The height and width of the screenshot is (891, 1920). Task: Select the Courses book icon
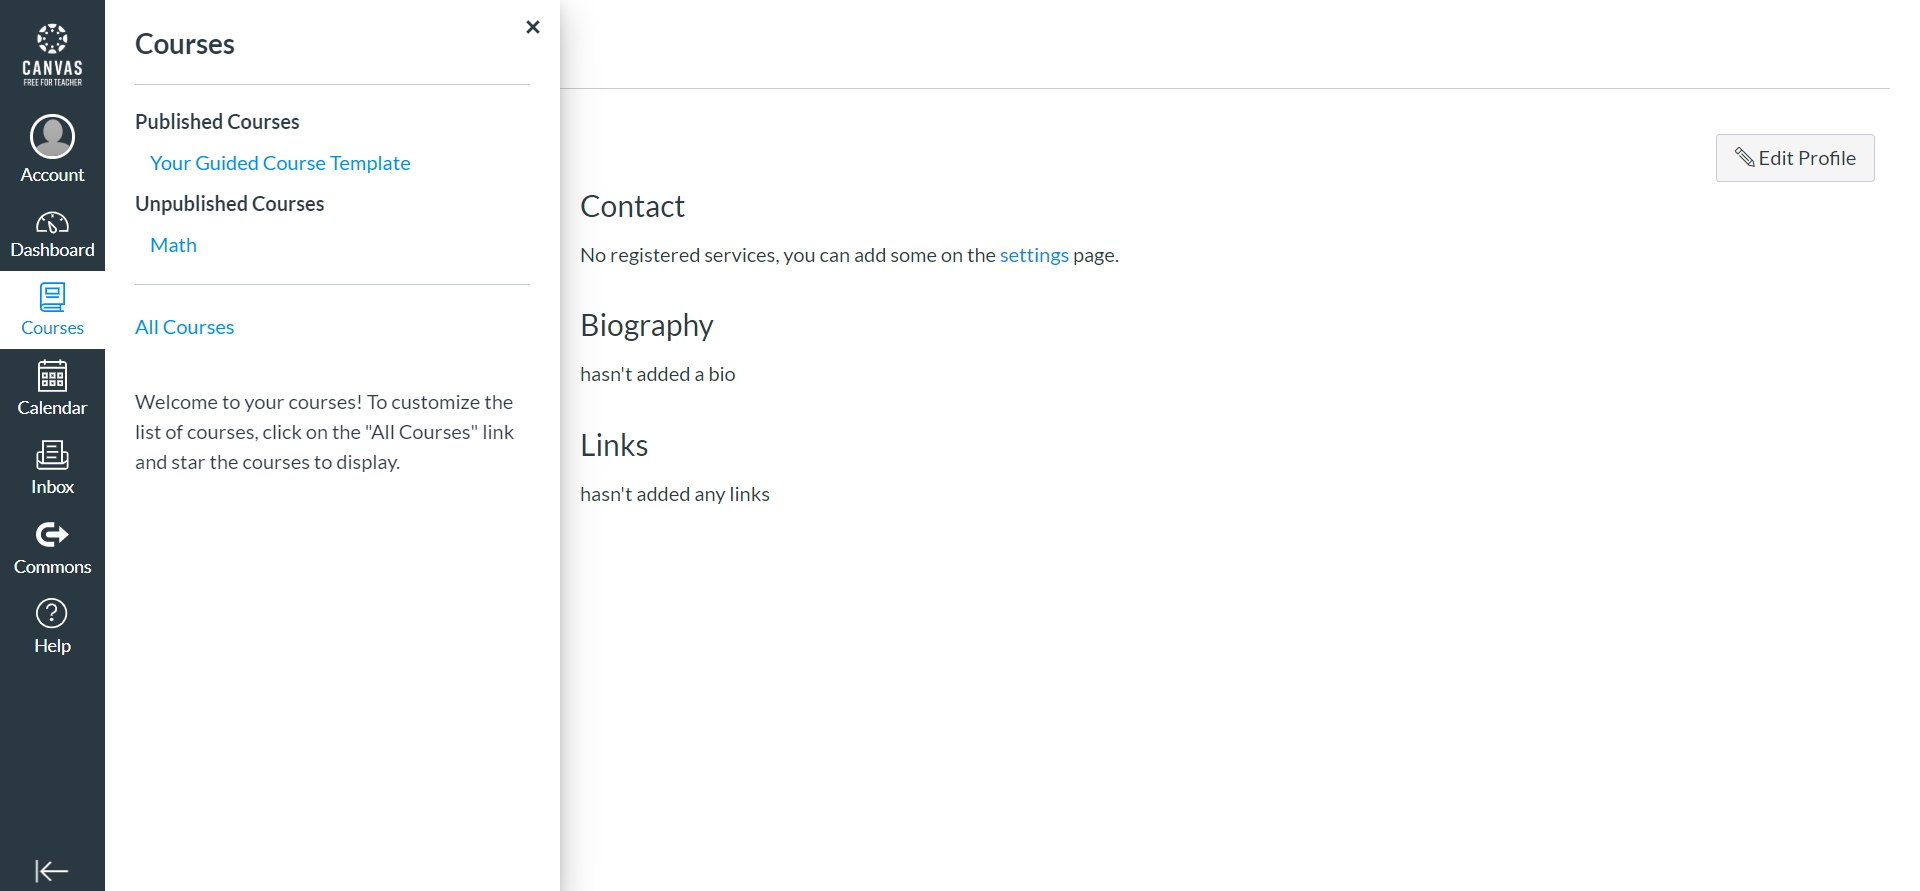(x=52, y=297)
